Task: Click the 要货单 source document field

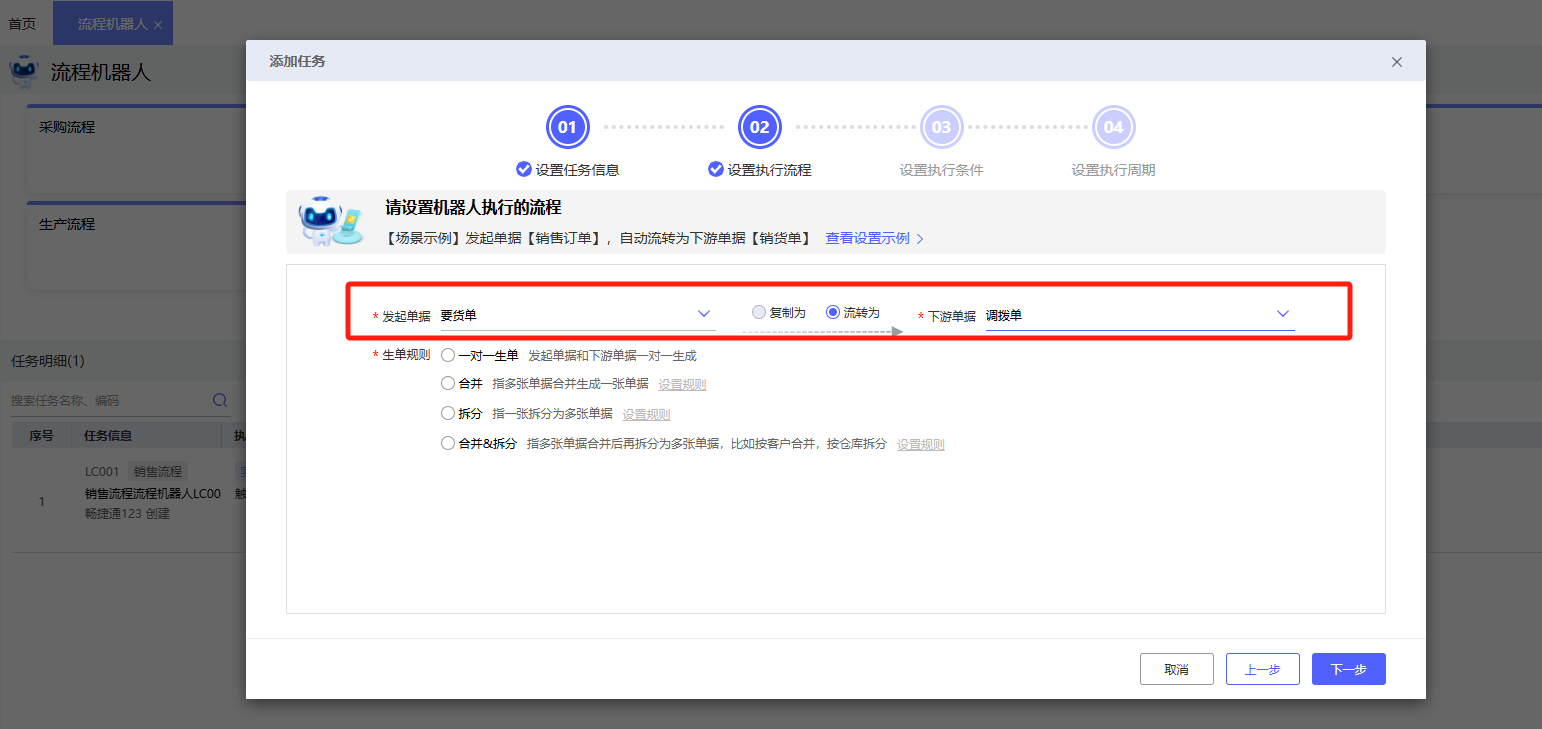Action: [x=578, y=315]
